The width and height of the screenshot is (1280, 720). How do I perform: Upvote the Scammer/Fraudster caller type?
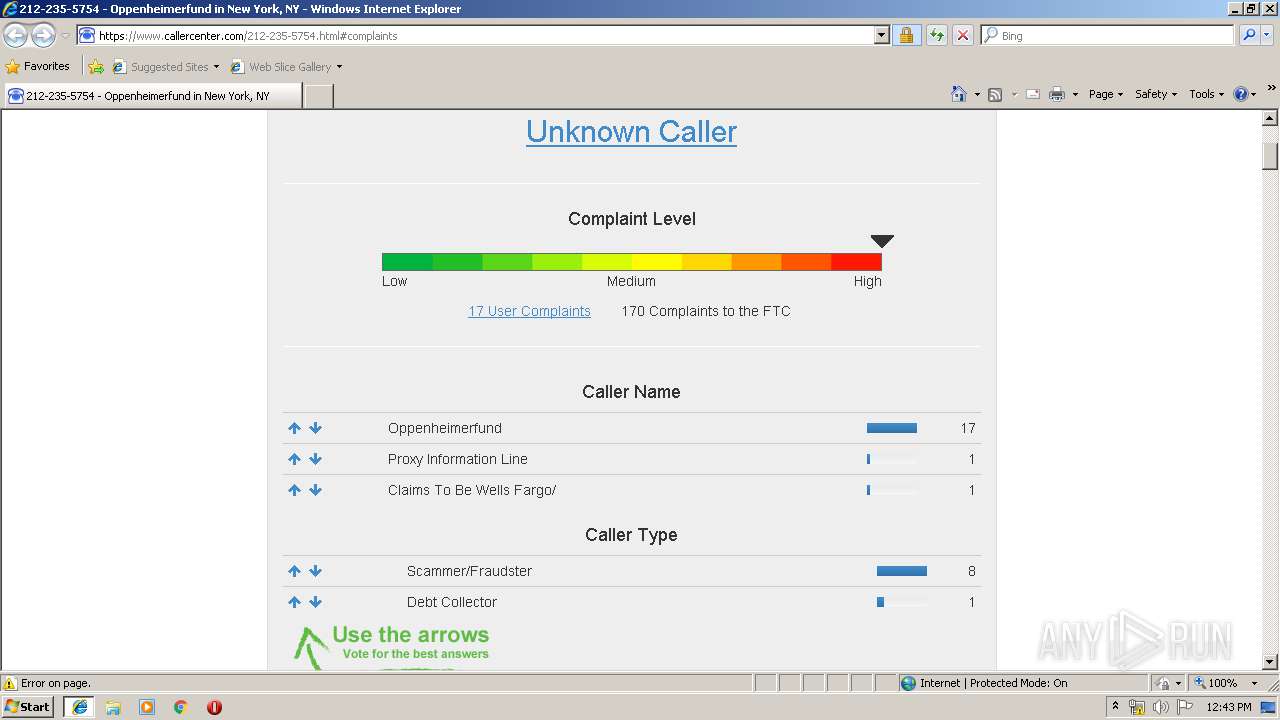coord(294,571)
